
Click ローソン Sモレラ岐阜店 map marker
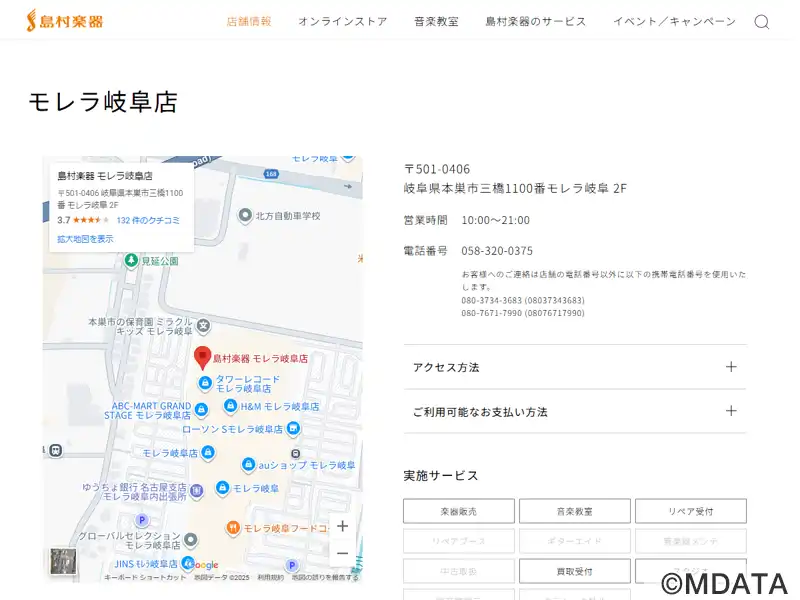pos(293,429)
